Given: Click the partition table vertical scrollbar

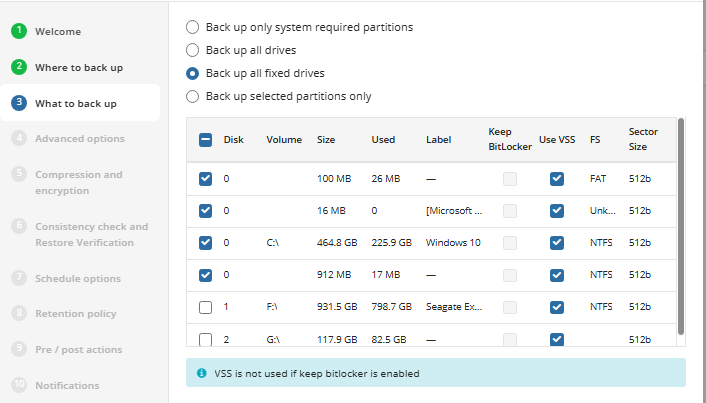Looking at the screenshot, I should (681, 225).
